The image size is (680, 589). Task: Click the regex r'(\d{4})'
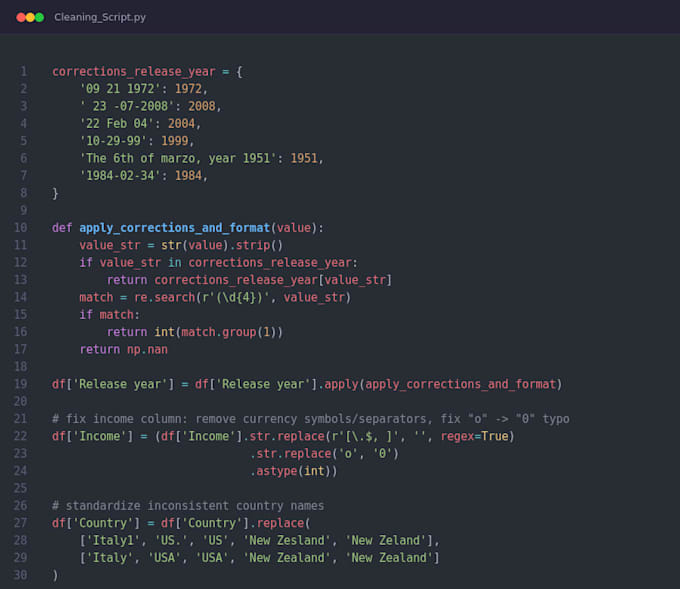(x=236, y=297)
